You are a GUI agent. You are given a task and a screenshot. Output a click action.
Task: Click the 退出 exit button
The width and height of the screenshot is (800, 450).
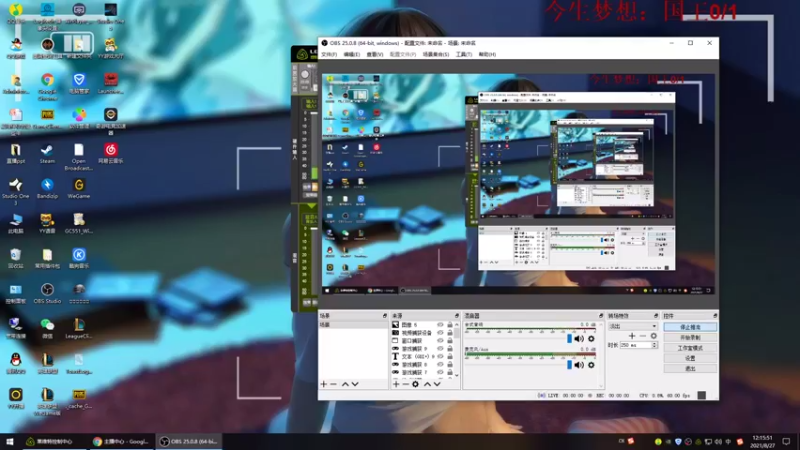click(x=690, y=368)
